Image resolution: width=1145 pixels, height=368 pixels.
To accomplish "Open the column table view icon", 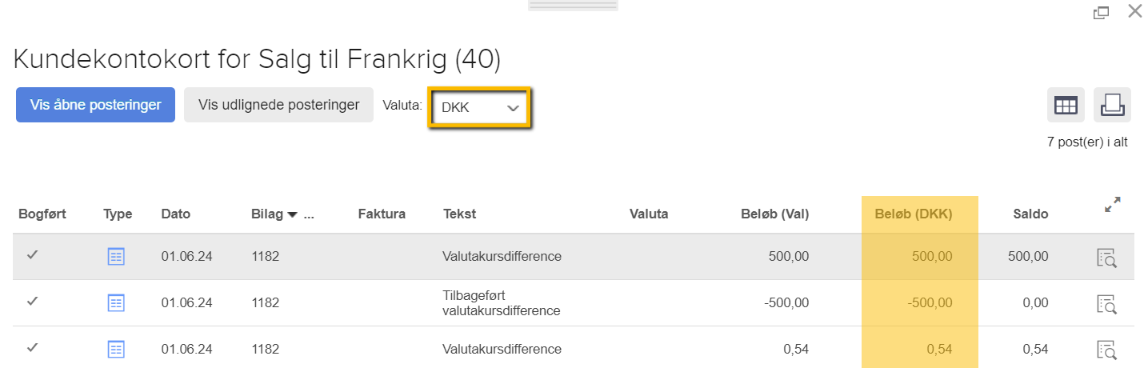I will 1065,105.
